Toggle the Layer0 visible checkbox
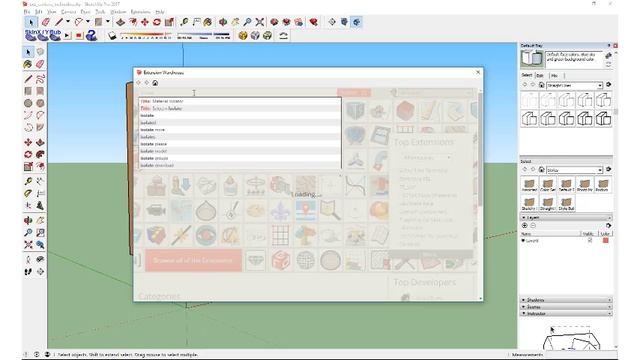This screenshot has width=640, height=360. pyautogui.click(x=589, y=240)
